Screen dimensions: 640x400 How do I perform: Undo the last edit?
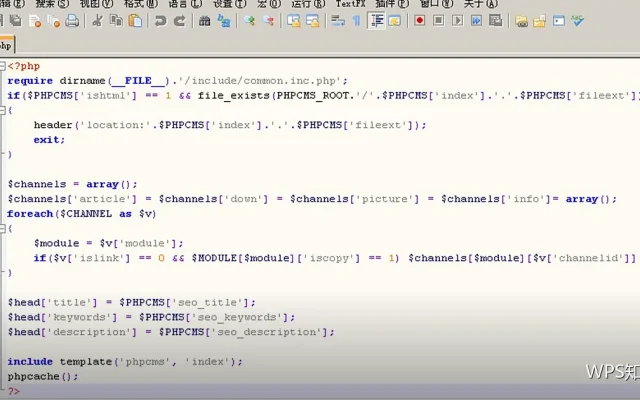(x=160, y=20)
